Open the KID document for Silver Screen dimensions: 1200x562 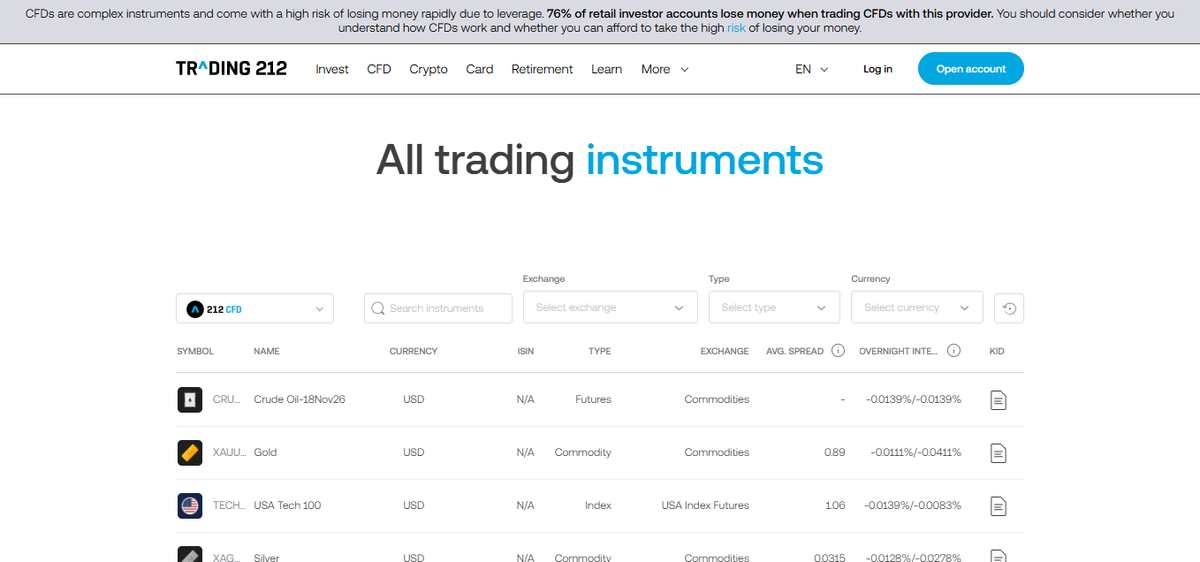997,556
